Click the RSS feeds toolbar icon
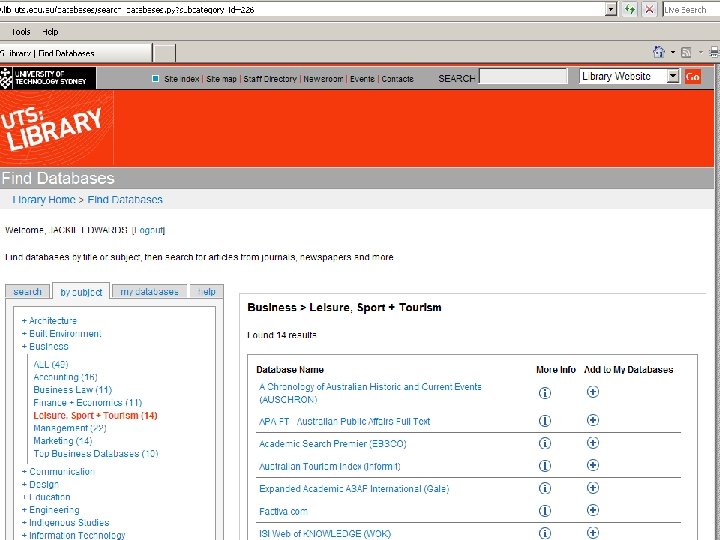 coord(686,52)
